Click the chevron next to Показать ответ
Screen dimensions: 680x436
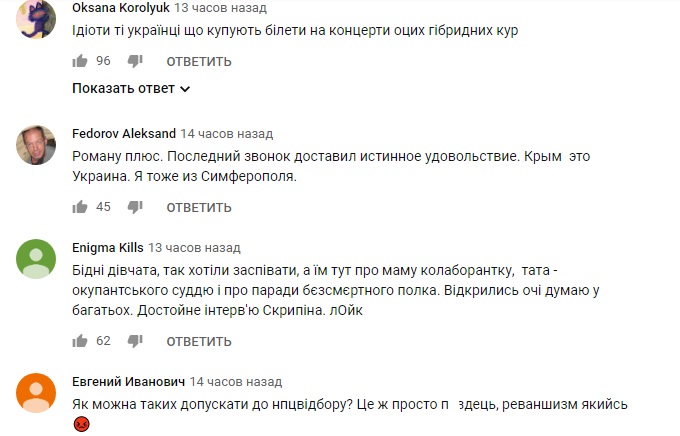pyautogui.click(x=185, y=89)
